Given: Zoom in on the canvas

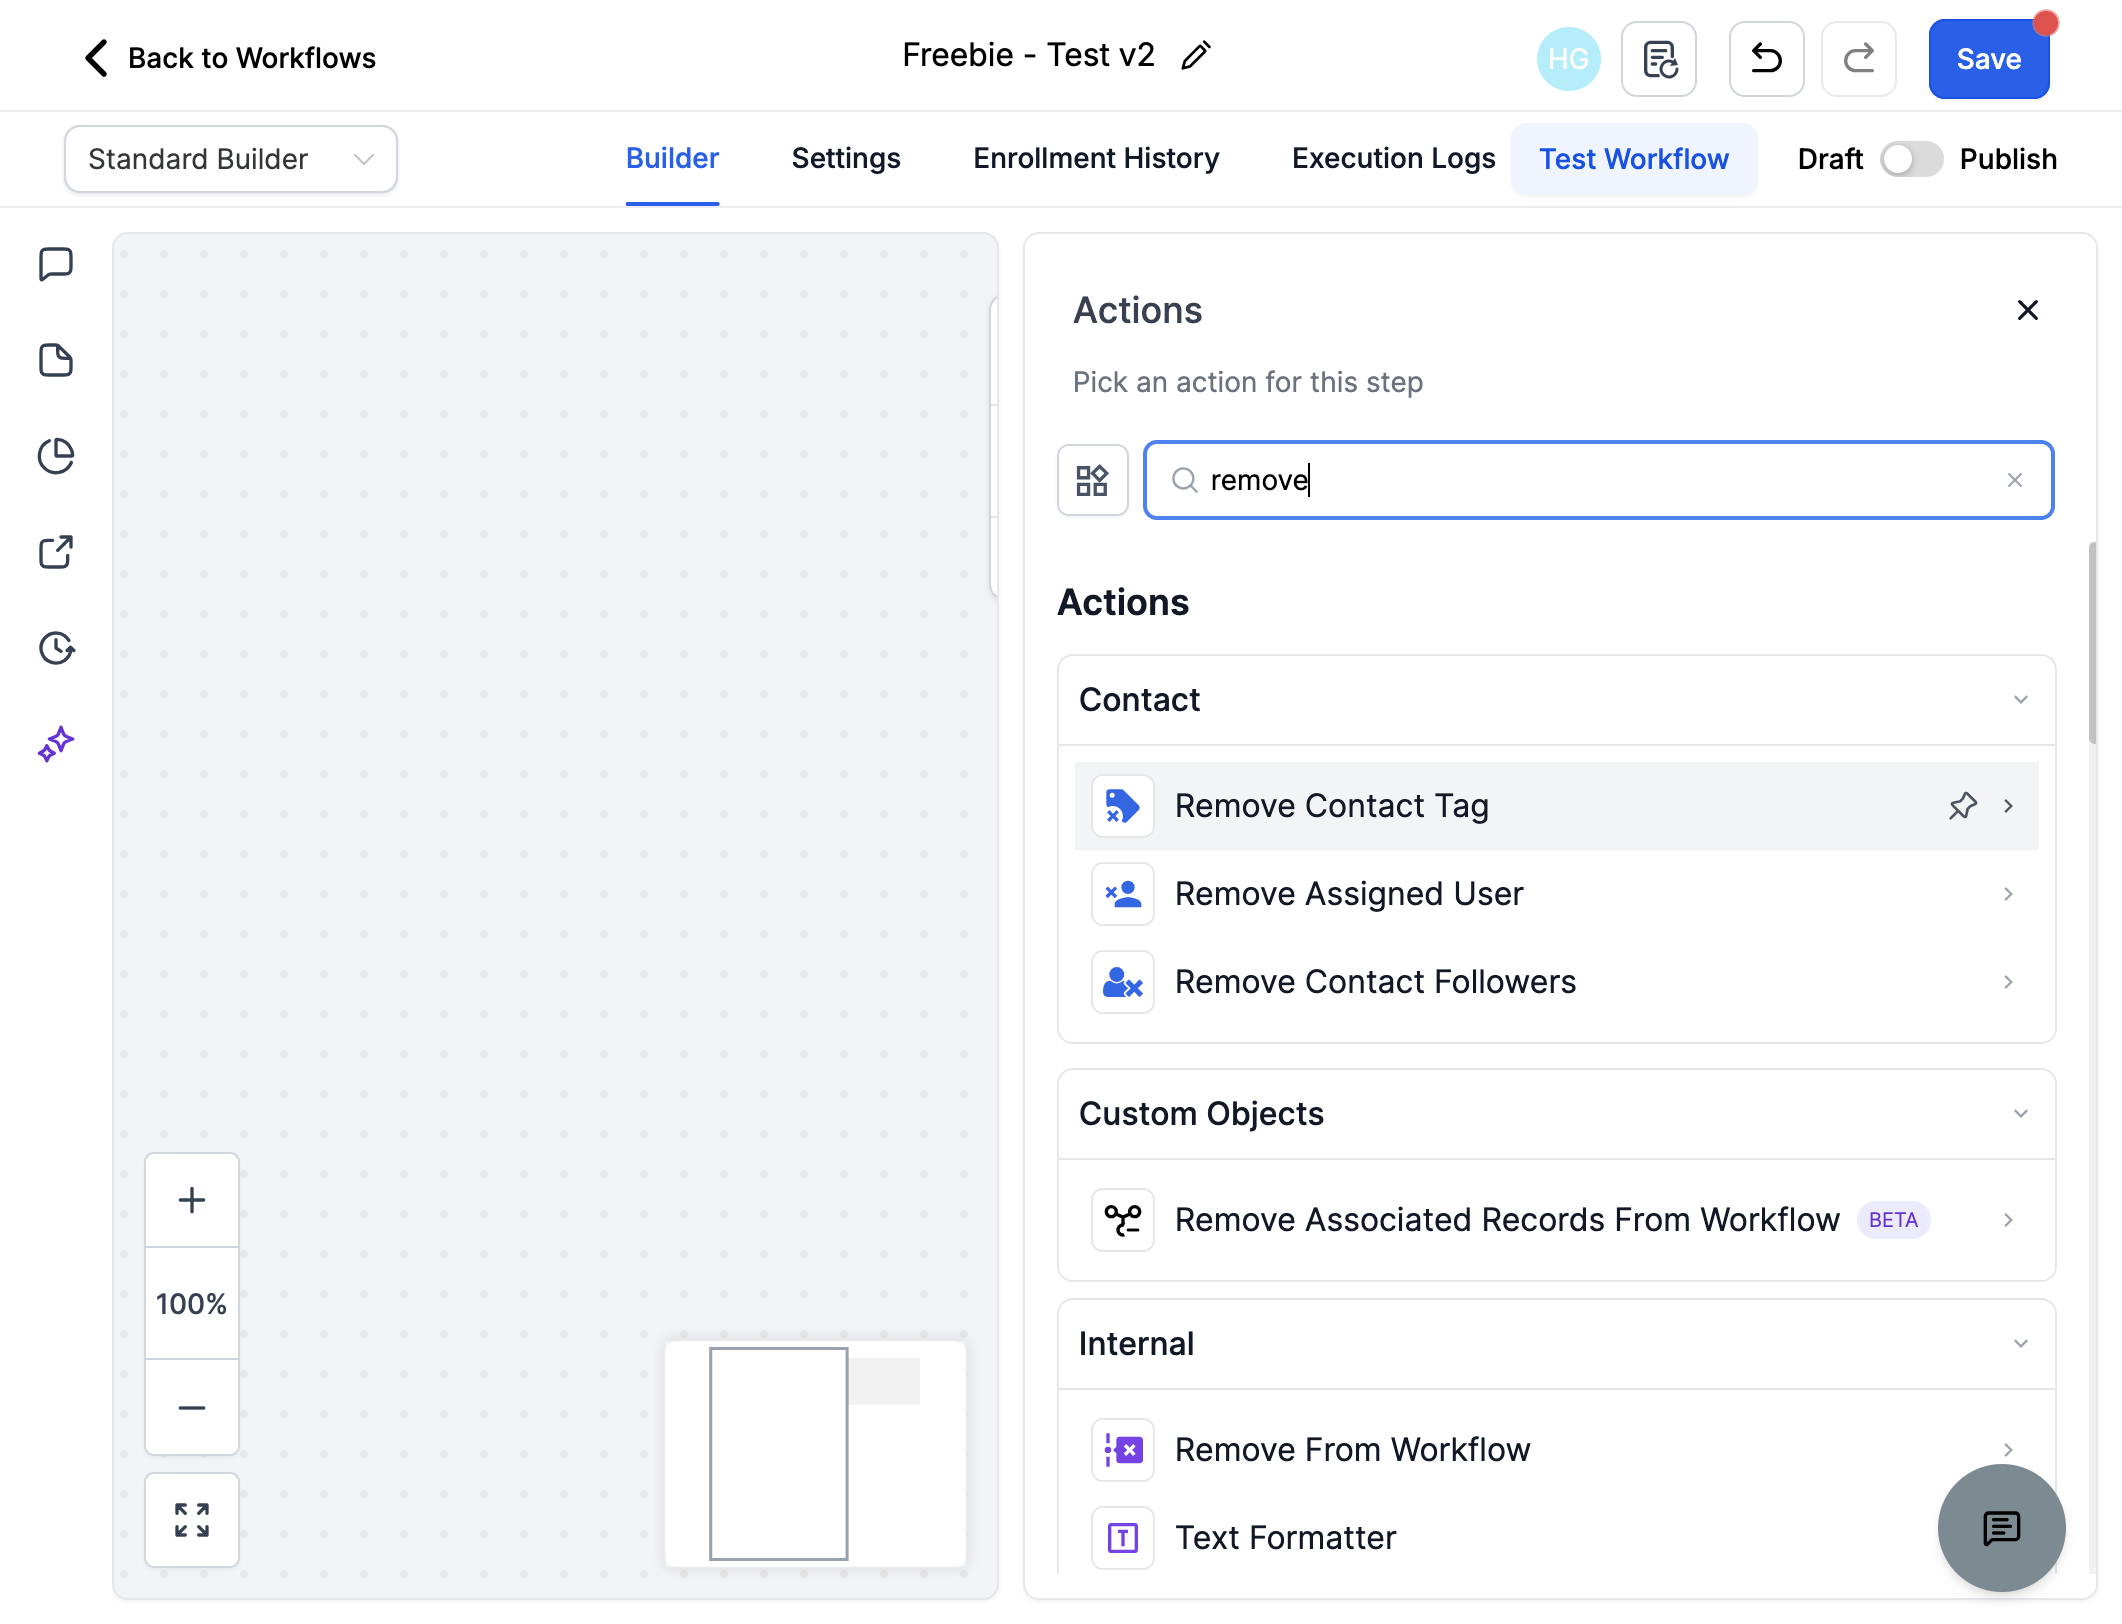Looking at the screenshot, I should (192, 1200).
